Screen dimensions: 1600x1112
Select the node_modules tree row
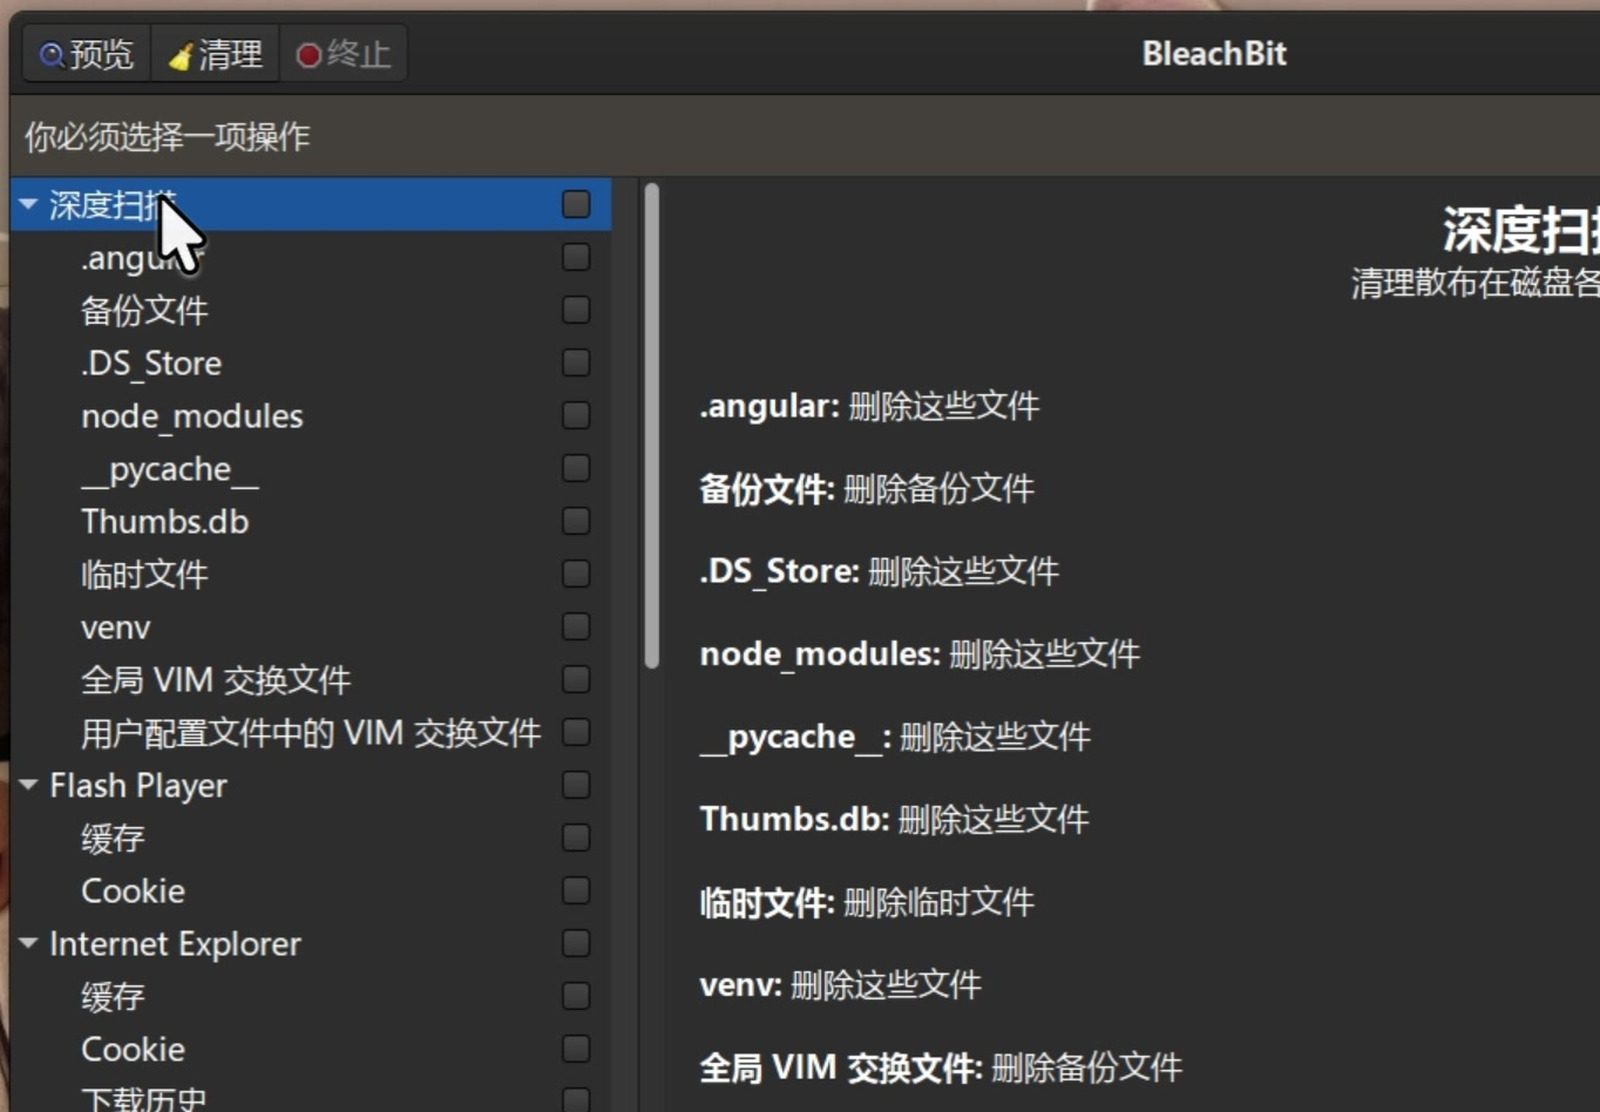tap(311, 415)
